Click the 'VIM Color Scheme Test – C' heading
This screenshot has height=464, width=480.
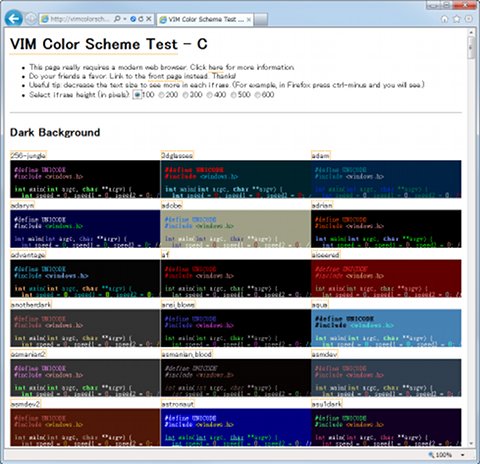(x=109, y=44)
